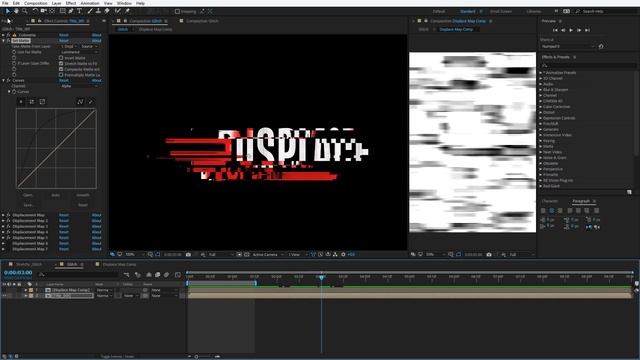This screenshot has width=640, height=360.
Task: Open the Curves Channel Alpha dropdown
Action: click(80, 86)
